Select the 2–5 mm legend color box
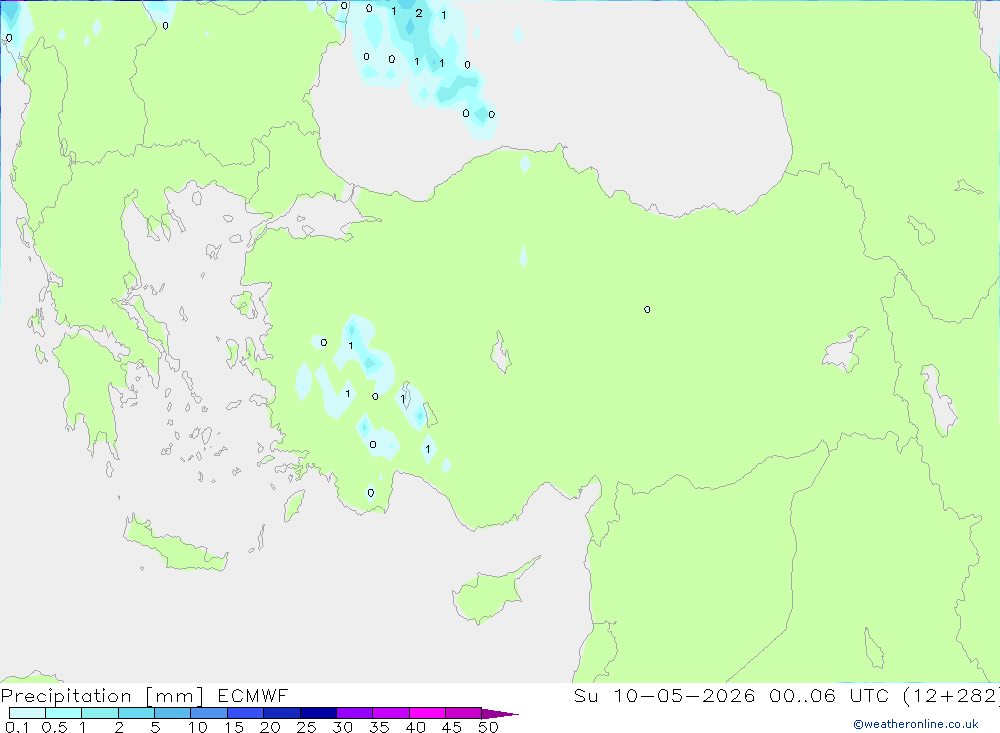 pyautogui.click(x=136, y=713)
